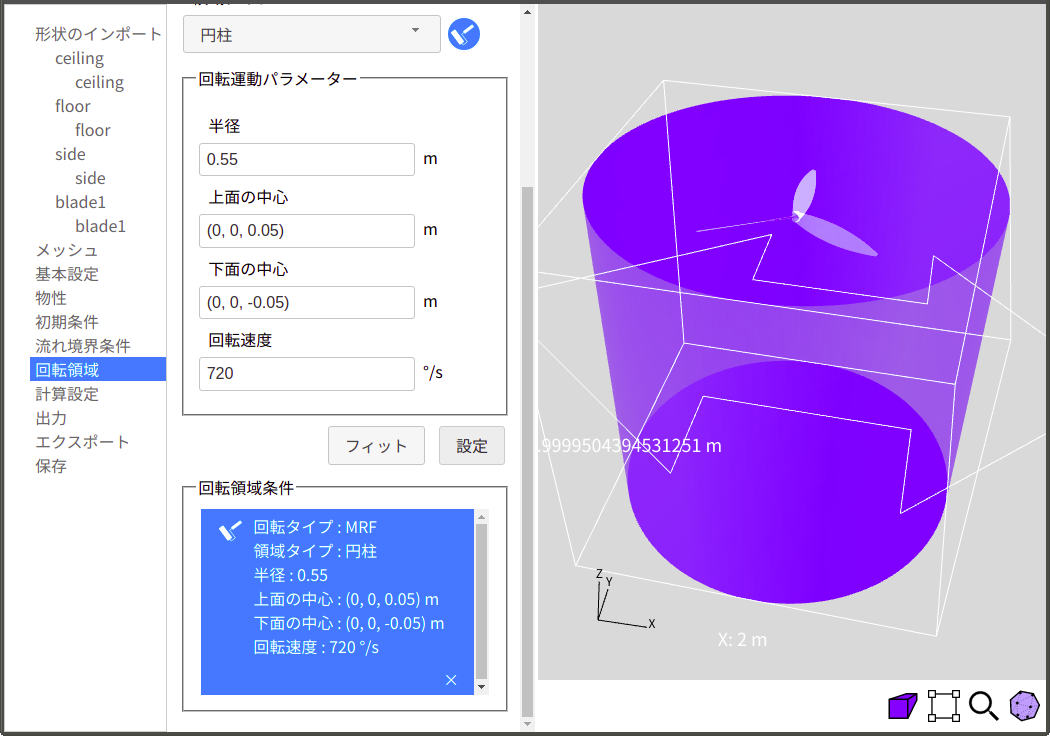The height and width of the screenshot is (736, 1050).
Task: Click the 半径 input field
Action: coord(306,159)
